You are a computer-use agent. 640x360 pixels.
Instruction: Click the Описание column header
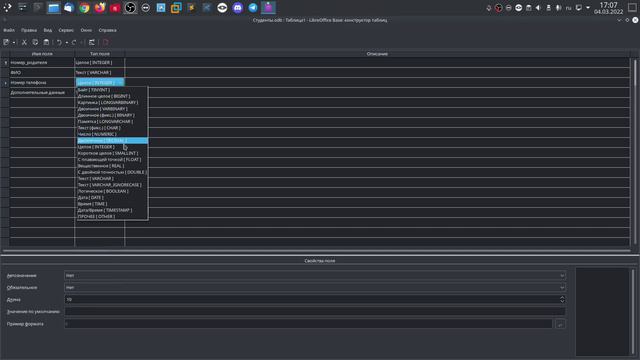pos(377,53)
